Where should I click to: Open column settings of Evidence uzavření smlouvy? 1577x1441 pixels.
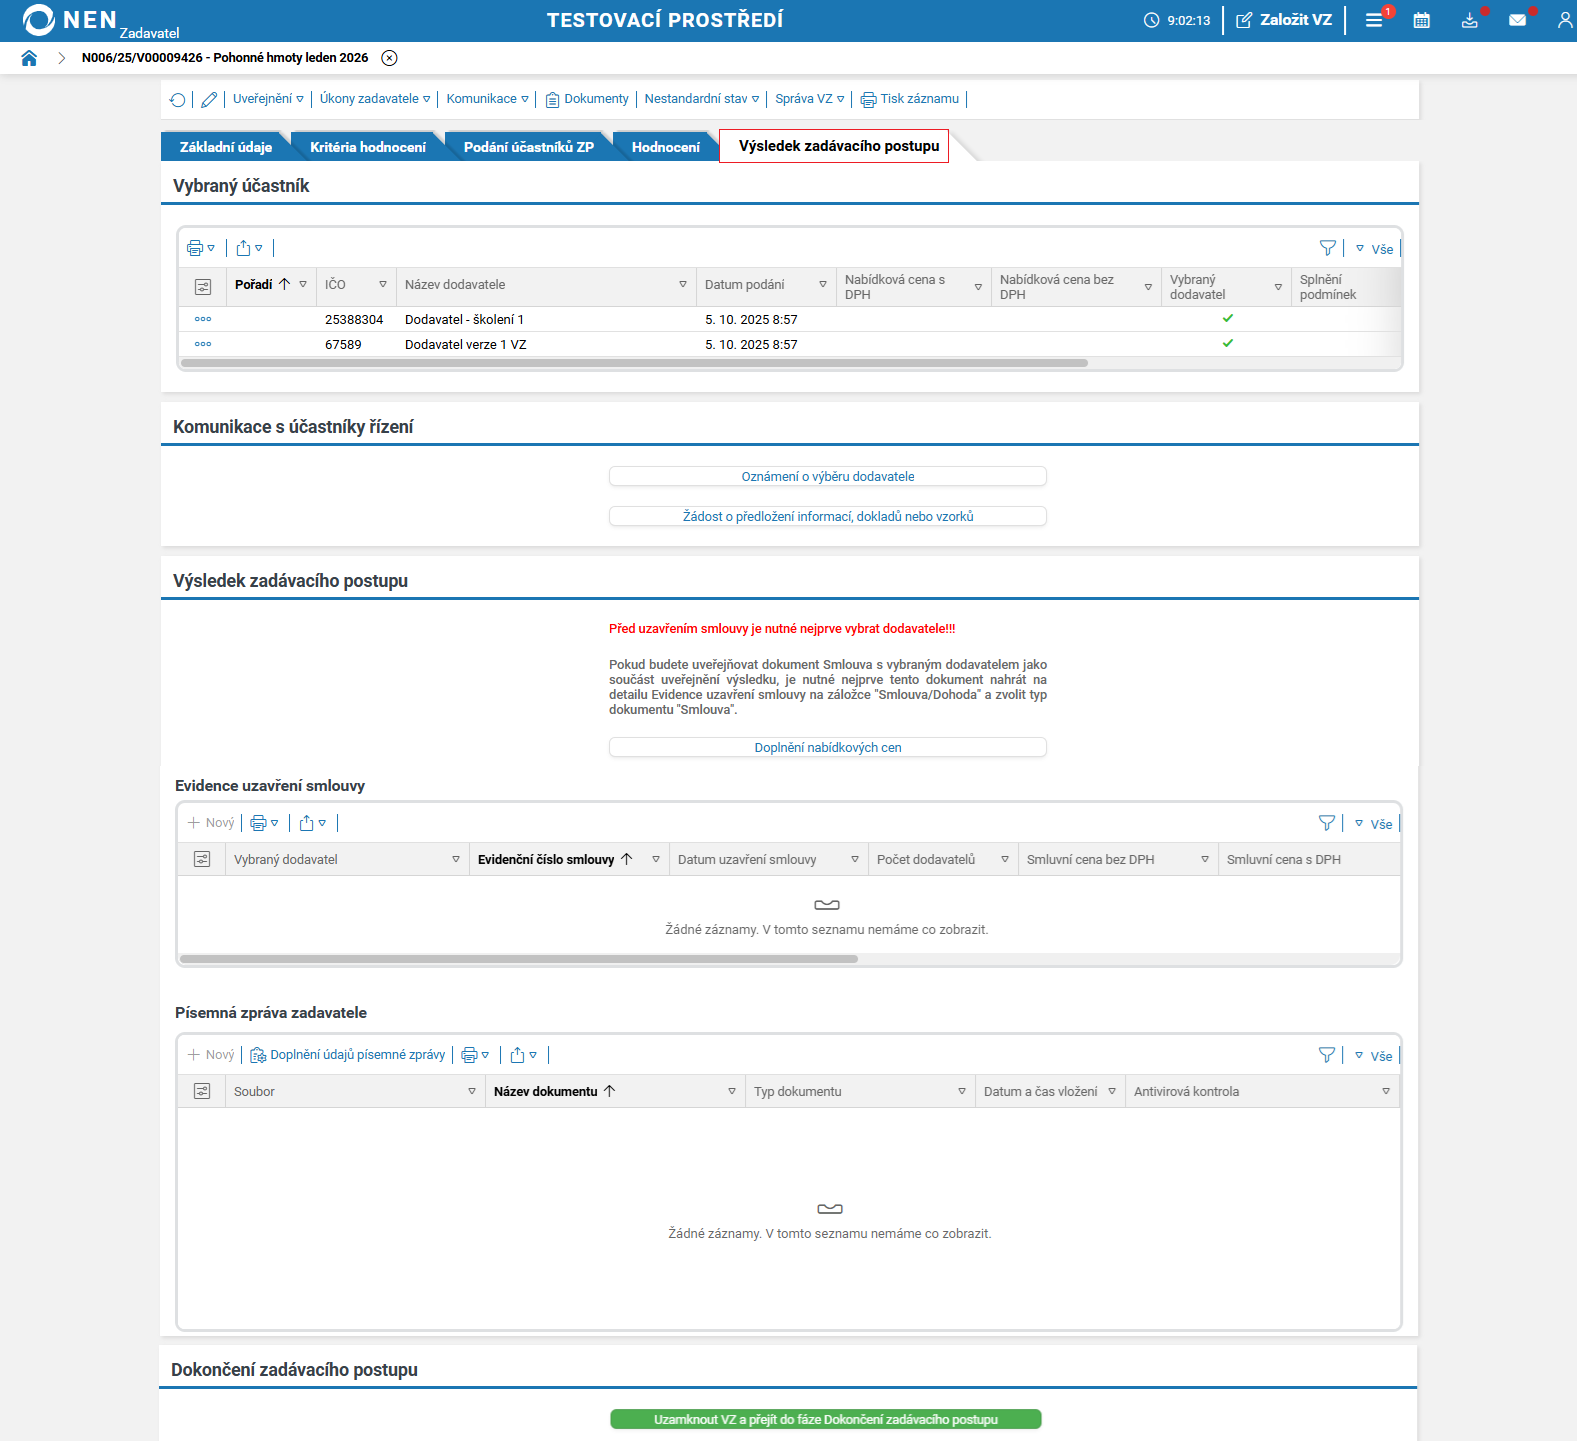(202, 859)
